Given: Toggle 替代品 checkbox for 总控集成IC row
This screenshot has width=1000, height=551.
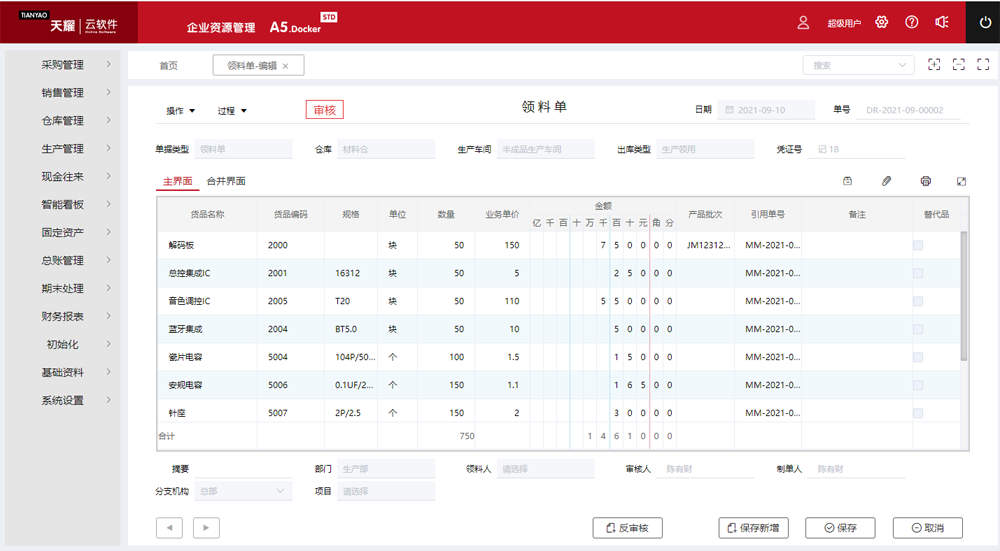Looking at the screenshot, I should (917, 273).
